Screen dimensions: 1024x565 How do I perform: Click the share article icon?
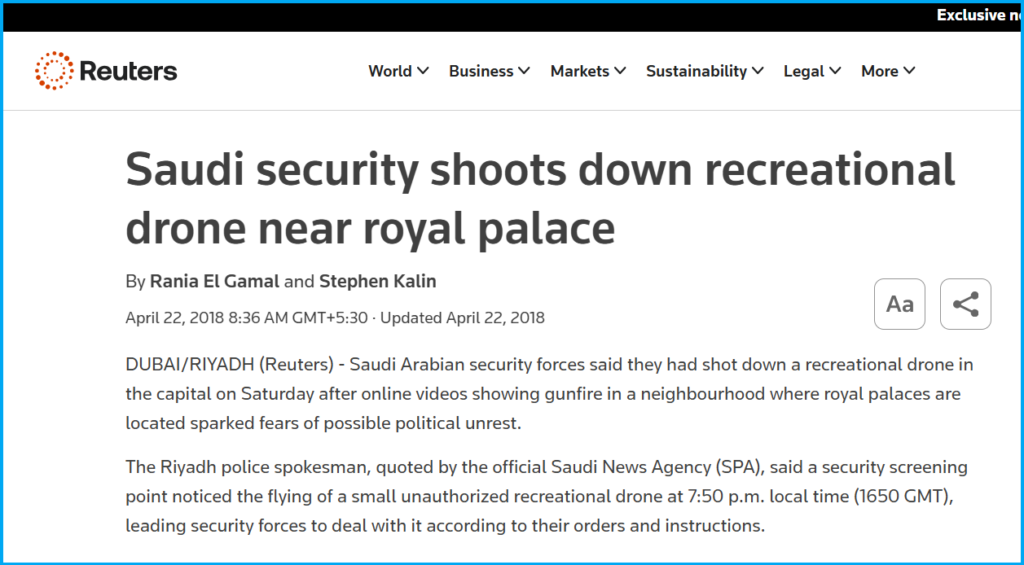965,304
